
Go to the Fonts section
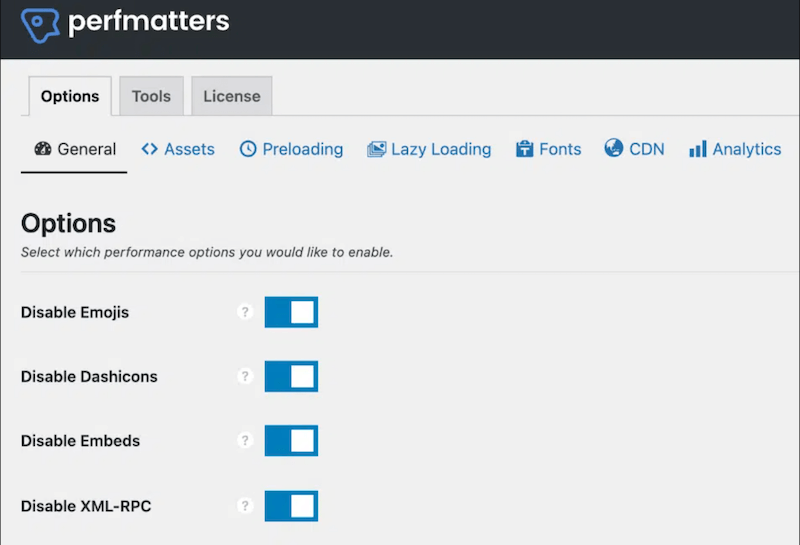[548, 149]
